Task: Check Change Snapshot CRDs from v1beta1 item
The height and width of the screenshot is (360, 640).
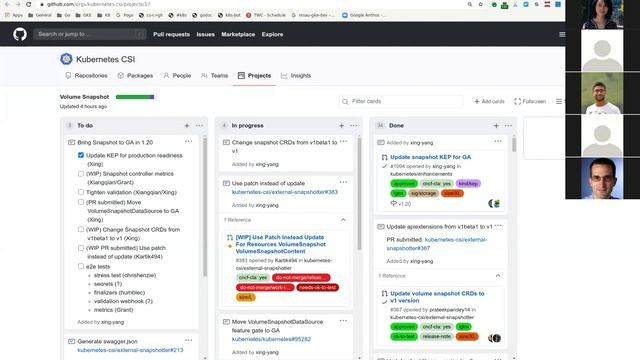Action: coord(81,229)
